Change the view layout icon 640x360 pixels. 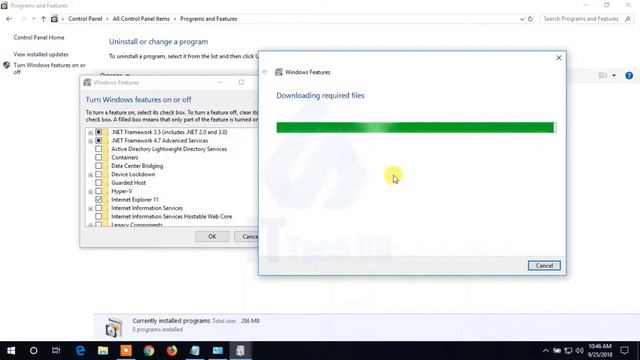coord(603,76)
